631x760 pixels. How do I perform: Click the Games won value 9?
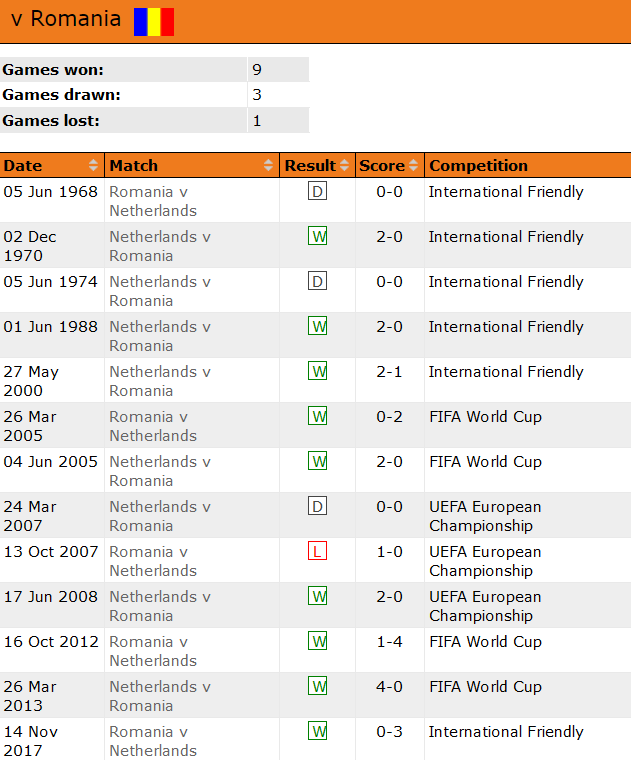pos(257,70)
